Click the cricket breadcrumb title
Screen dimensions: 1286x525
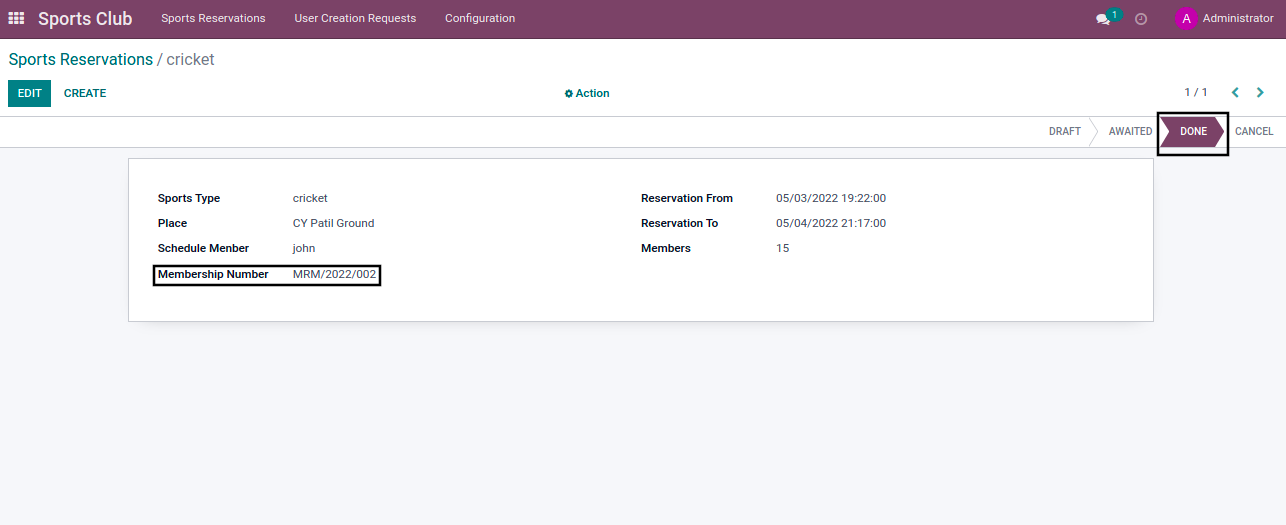191,59
